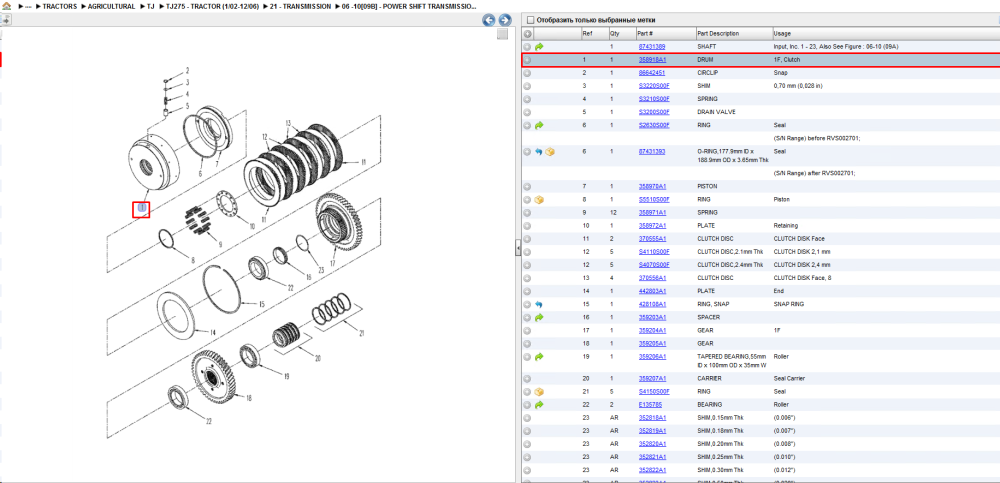Click the add circle on 442803A1 PLATE row
Image resolution: width=1000 pixels, height=483 pixels.
(527, 291)
